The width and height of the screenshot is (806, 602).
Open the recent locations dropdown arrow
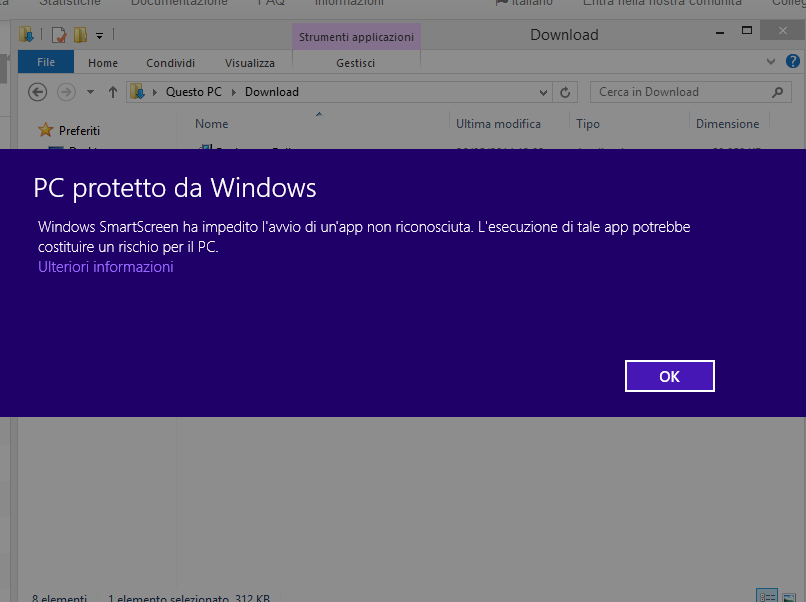click(x=90, y=92)
